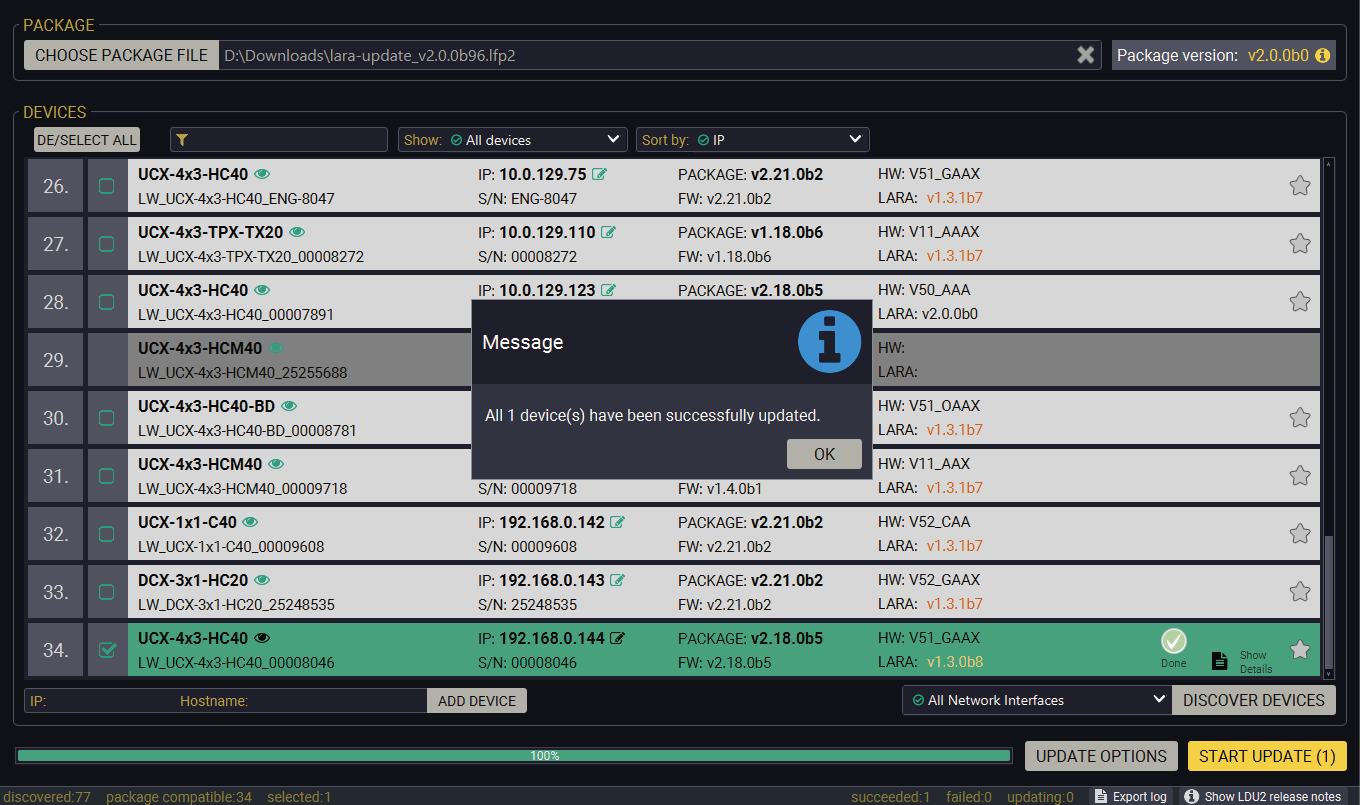Image resolution: width=1360 pixels, height=805 pixels.
Task: Click LARA version v1.3.0b8
Action: 954,662
